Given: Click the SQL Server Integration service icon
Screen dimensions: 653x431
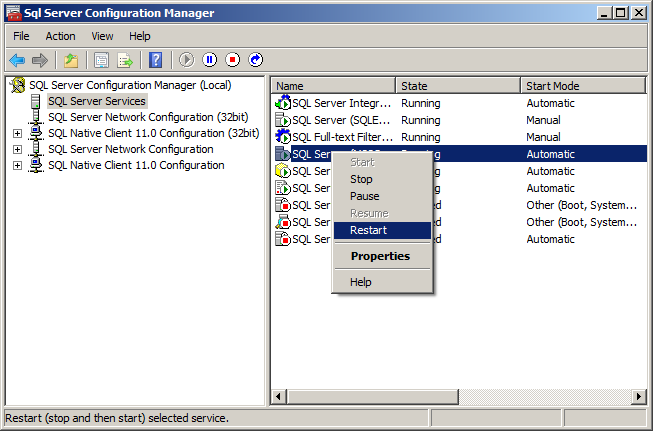Looking at the screenshot, I should click(283, 103).
